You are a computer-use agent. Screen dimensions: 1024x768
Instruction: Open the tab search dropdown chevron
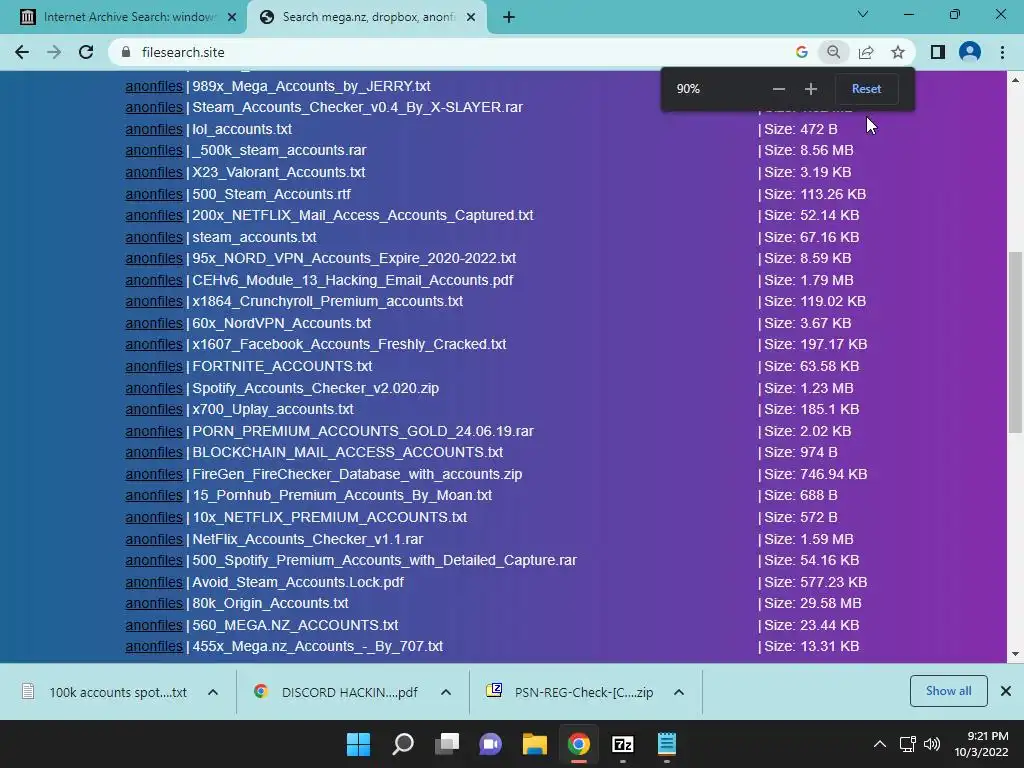pyautogui.click(x=863, y=14)
